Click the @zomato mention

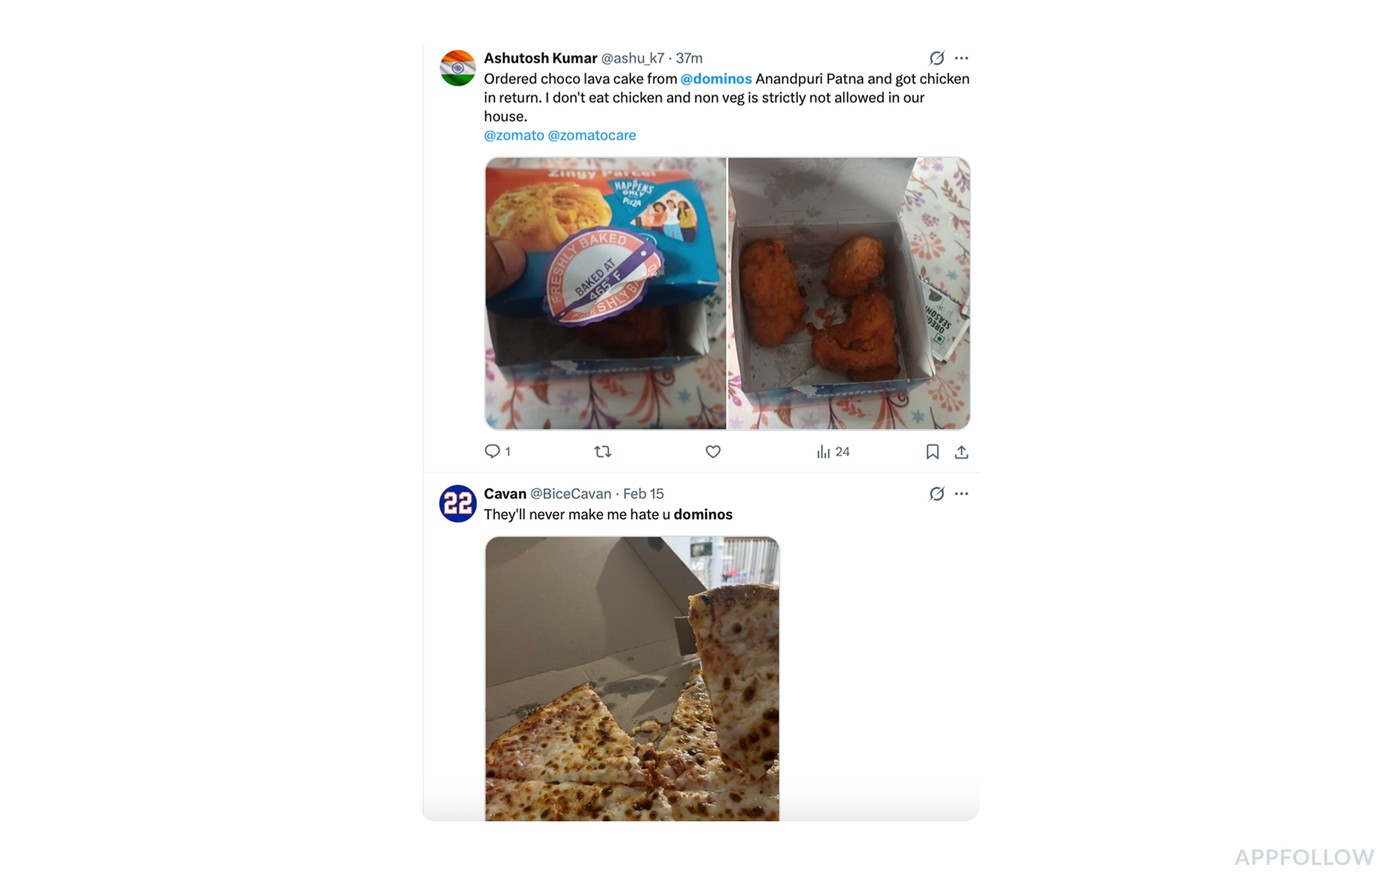click(x=514, y=135)
